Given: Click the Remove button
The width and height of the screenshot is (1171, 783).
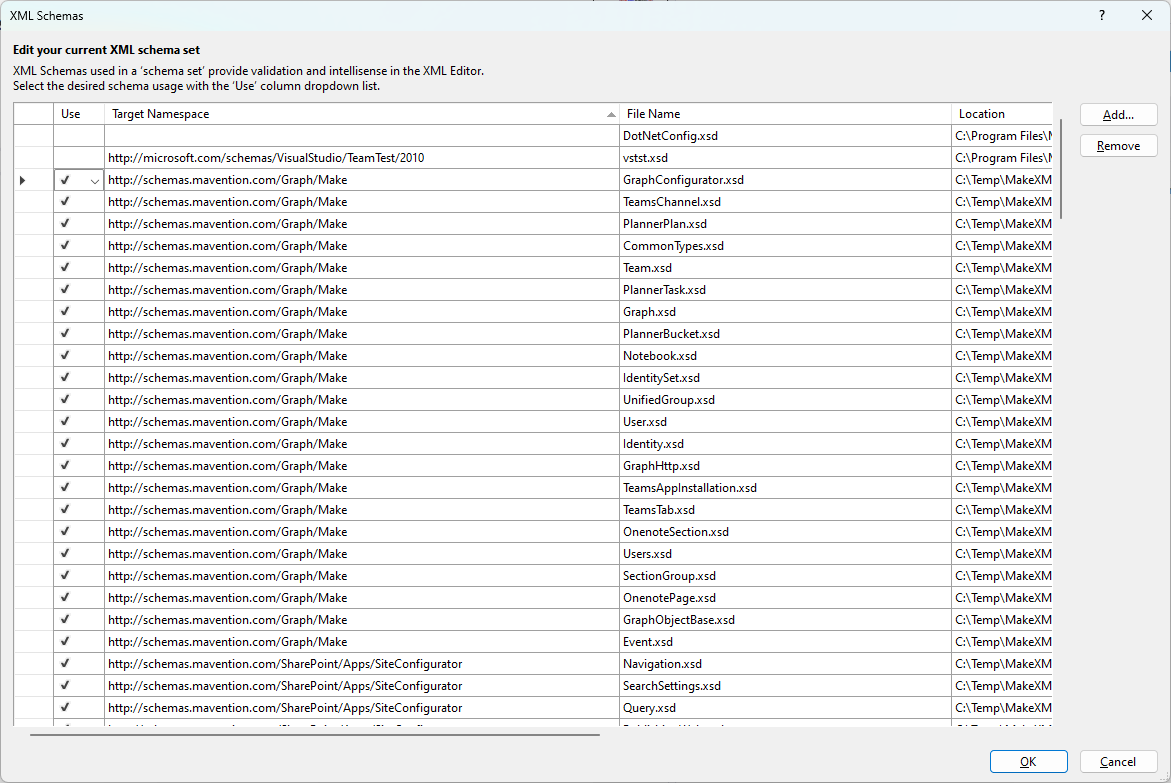Looking at the screenshot, I should click(1118, 146).
